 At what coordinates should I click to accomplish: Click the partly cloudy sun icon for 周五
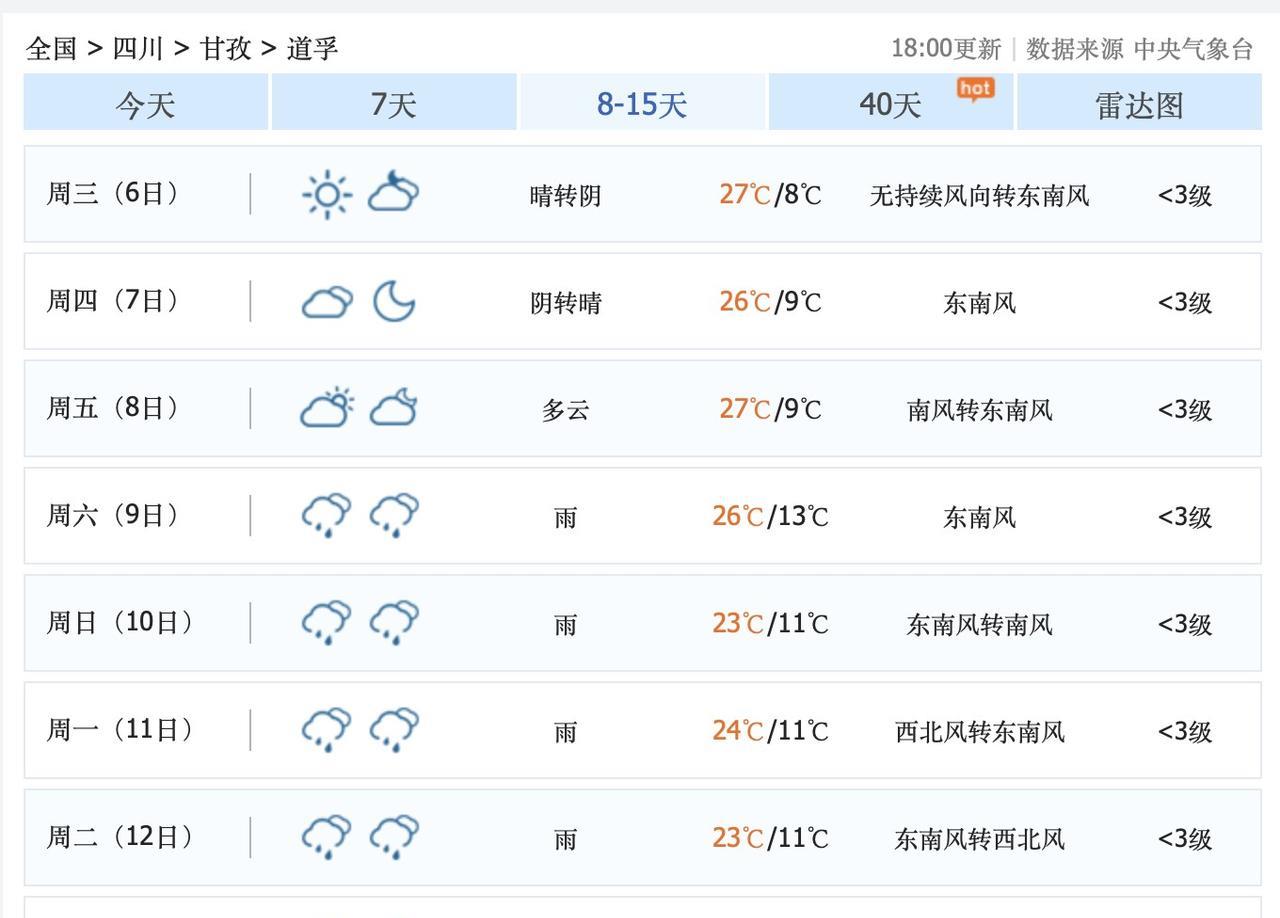tap(327, 408)
